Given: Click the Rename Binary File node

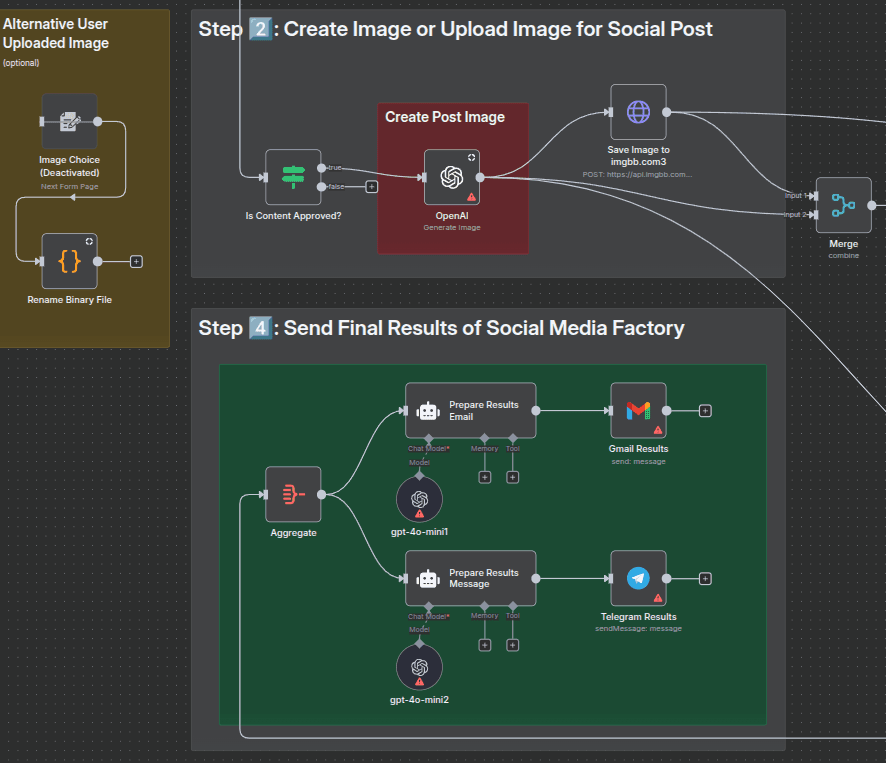Looking at the screenshot, I should (69, 261).
